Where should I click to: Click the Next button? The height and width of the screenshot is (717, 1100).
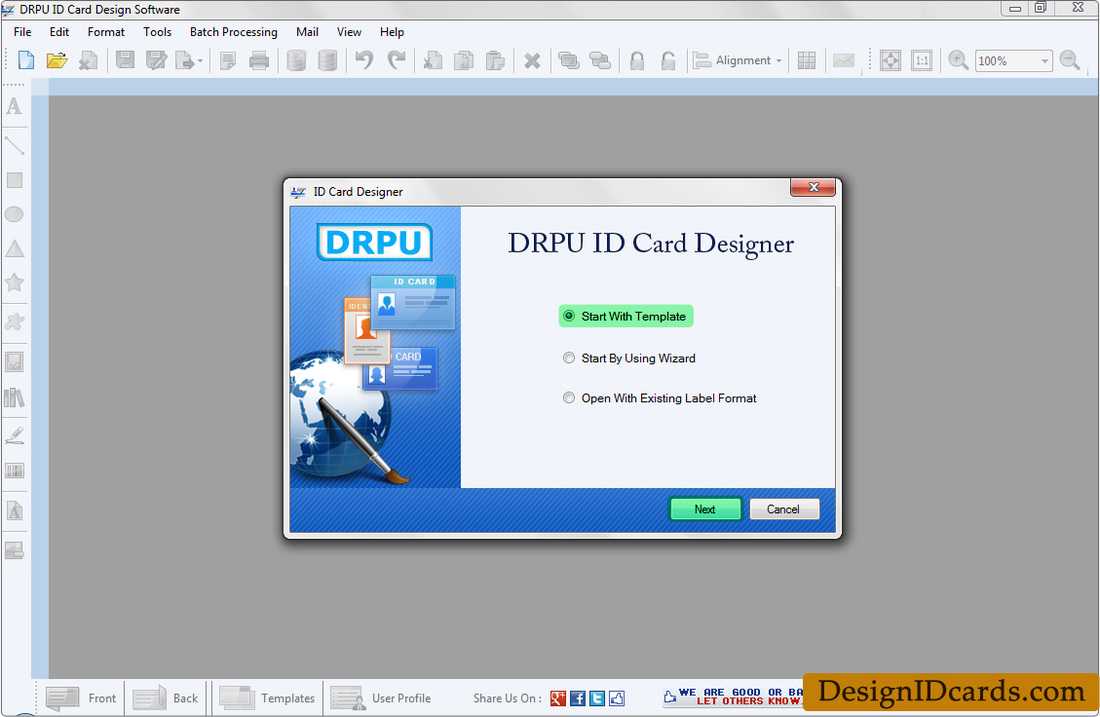pyautogui.click(x=705, y=509)
